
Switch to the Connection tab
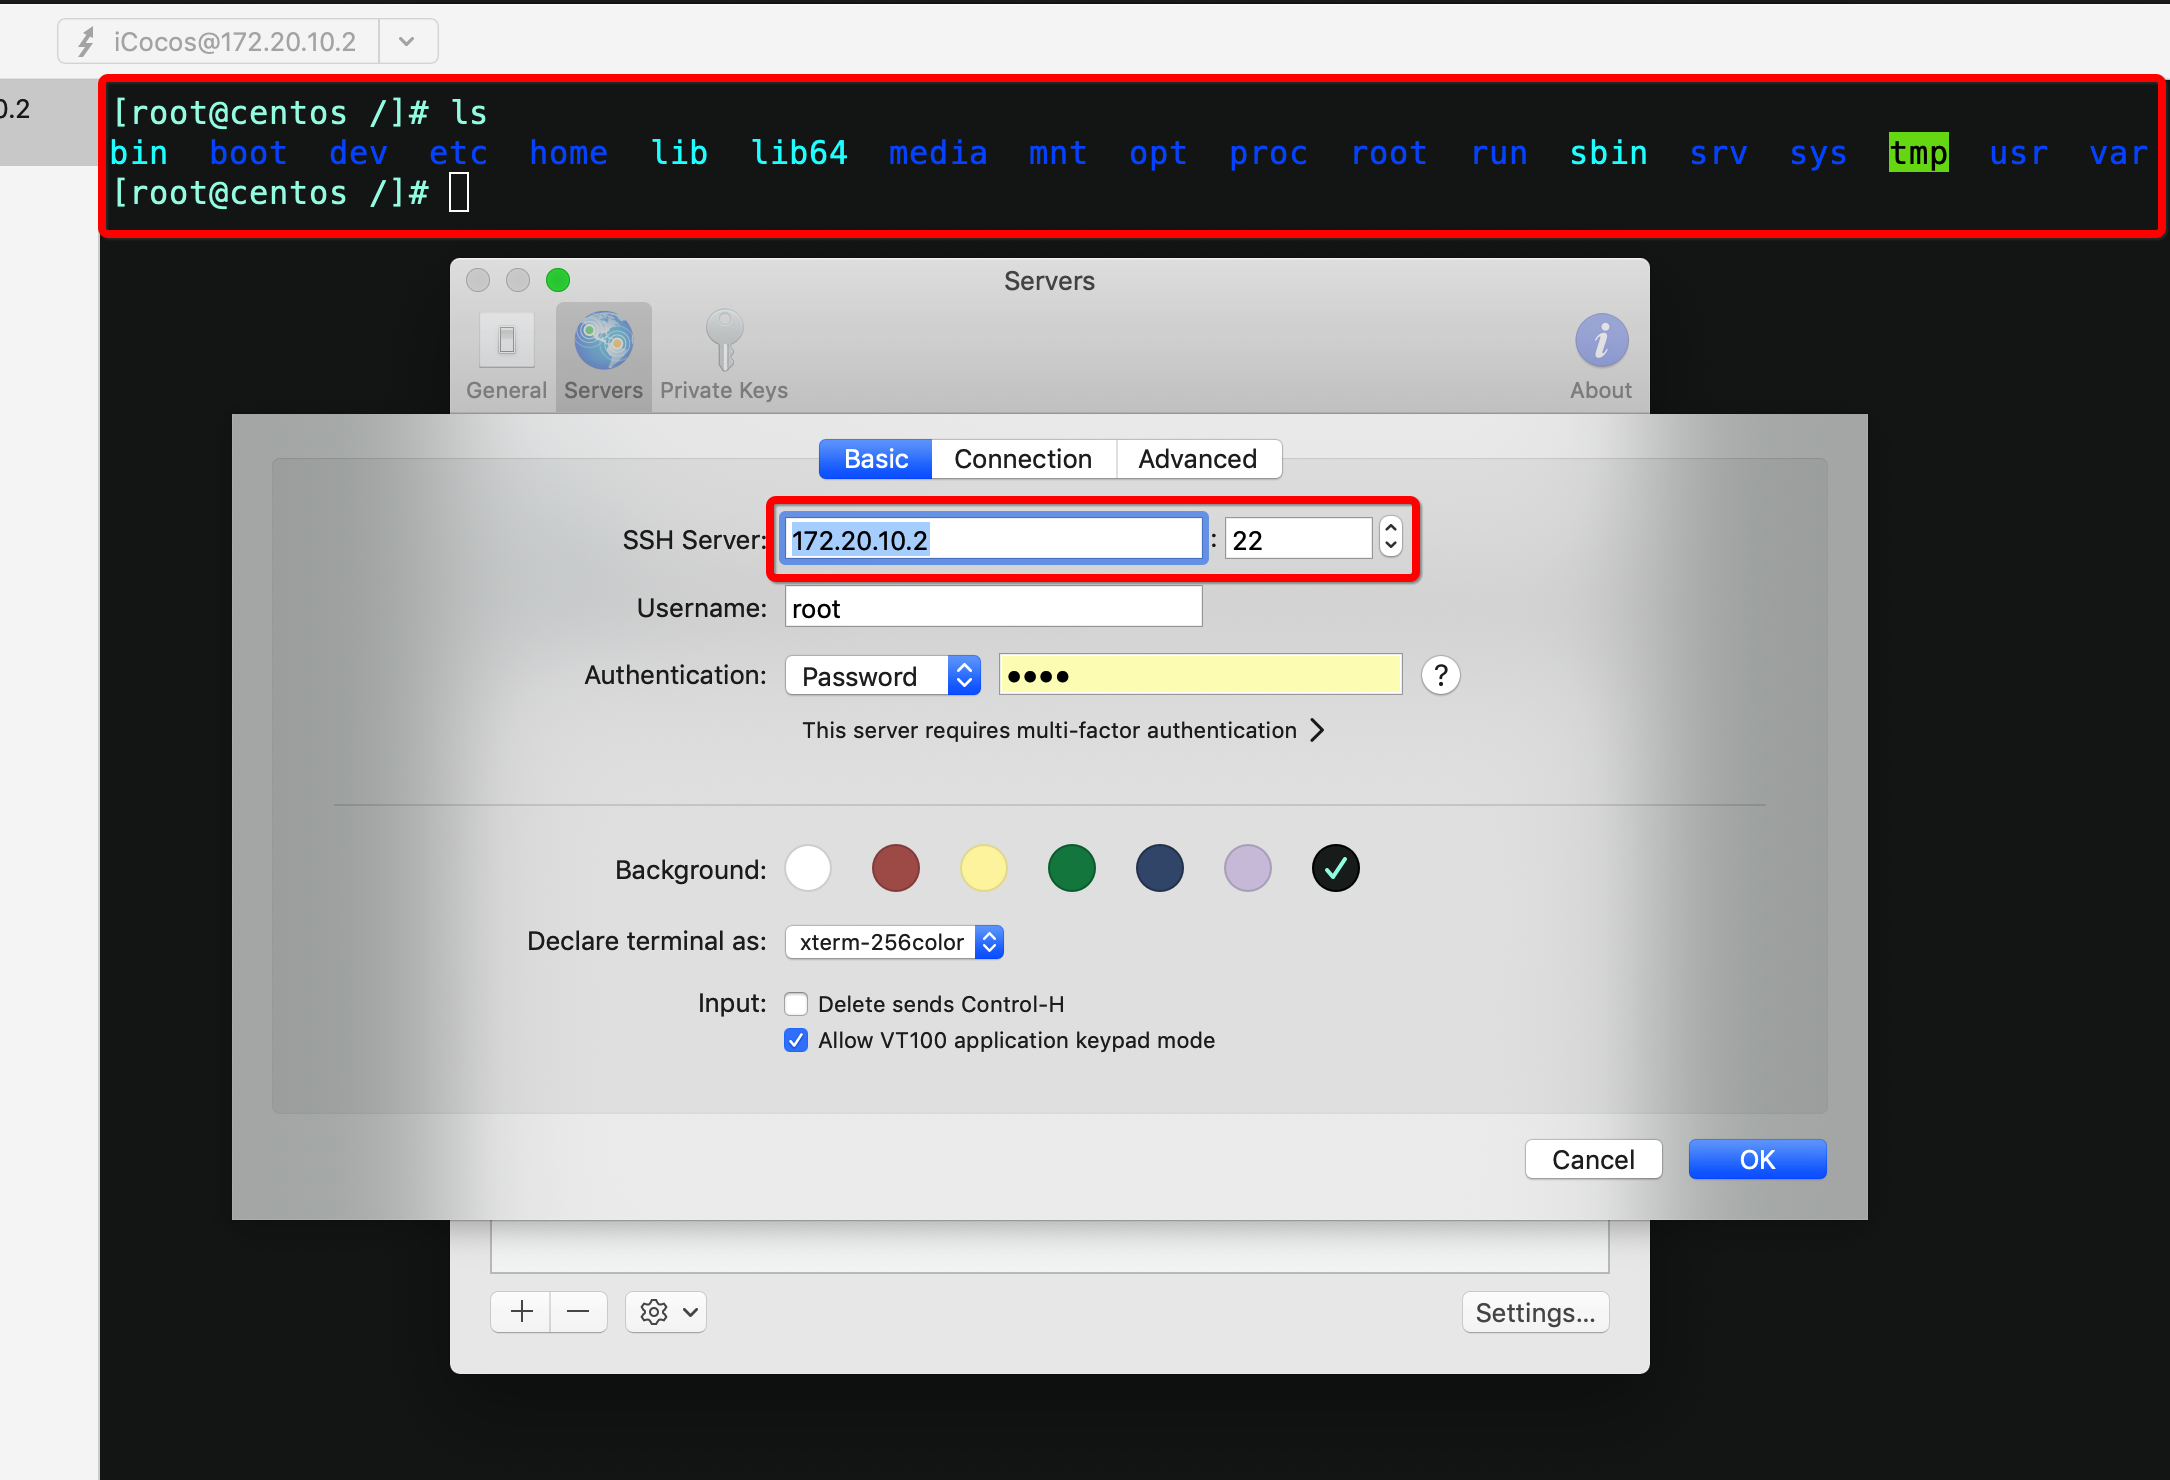(x=1023, y=459)
